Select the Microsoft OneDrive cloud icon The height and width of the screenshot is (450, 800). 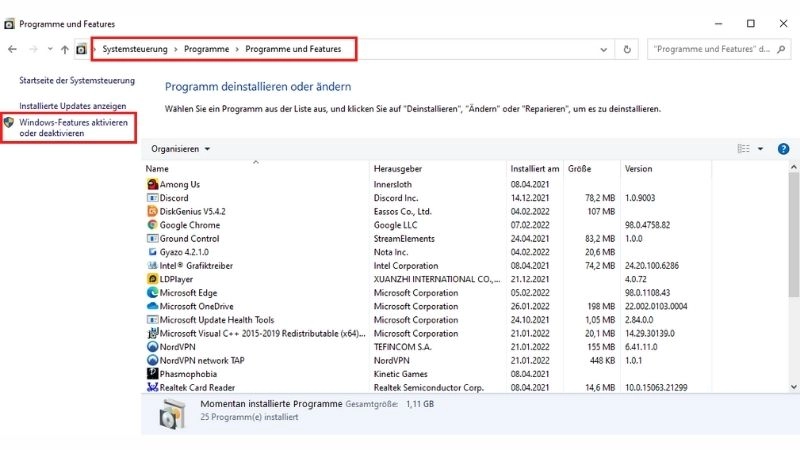click(x=152, y=306)
